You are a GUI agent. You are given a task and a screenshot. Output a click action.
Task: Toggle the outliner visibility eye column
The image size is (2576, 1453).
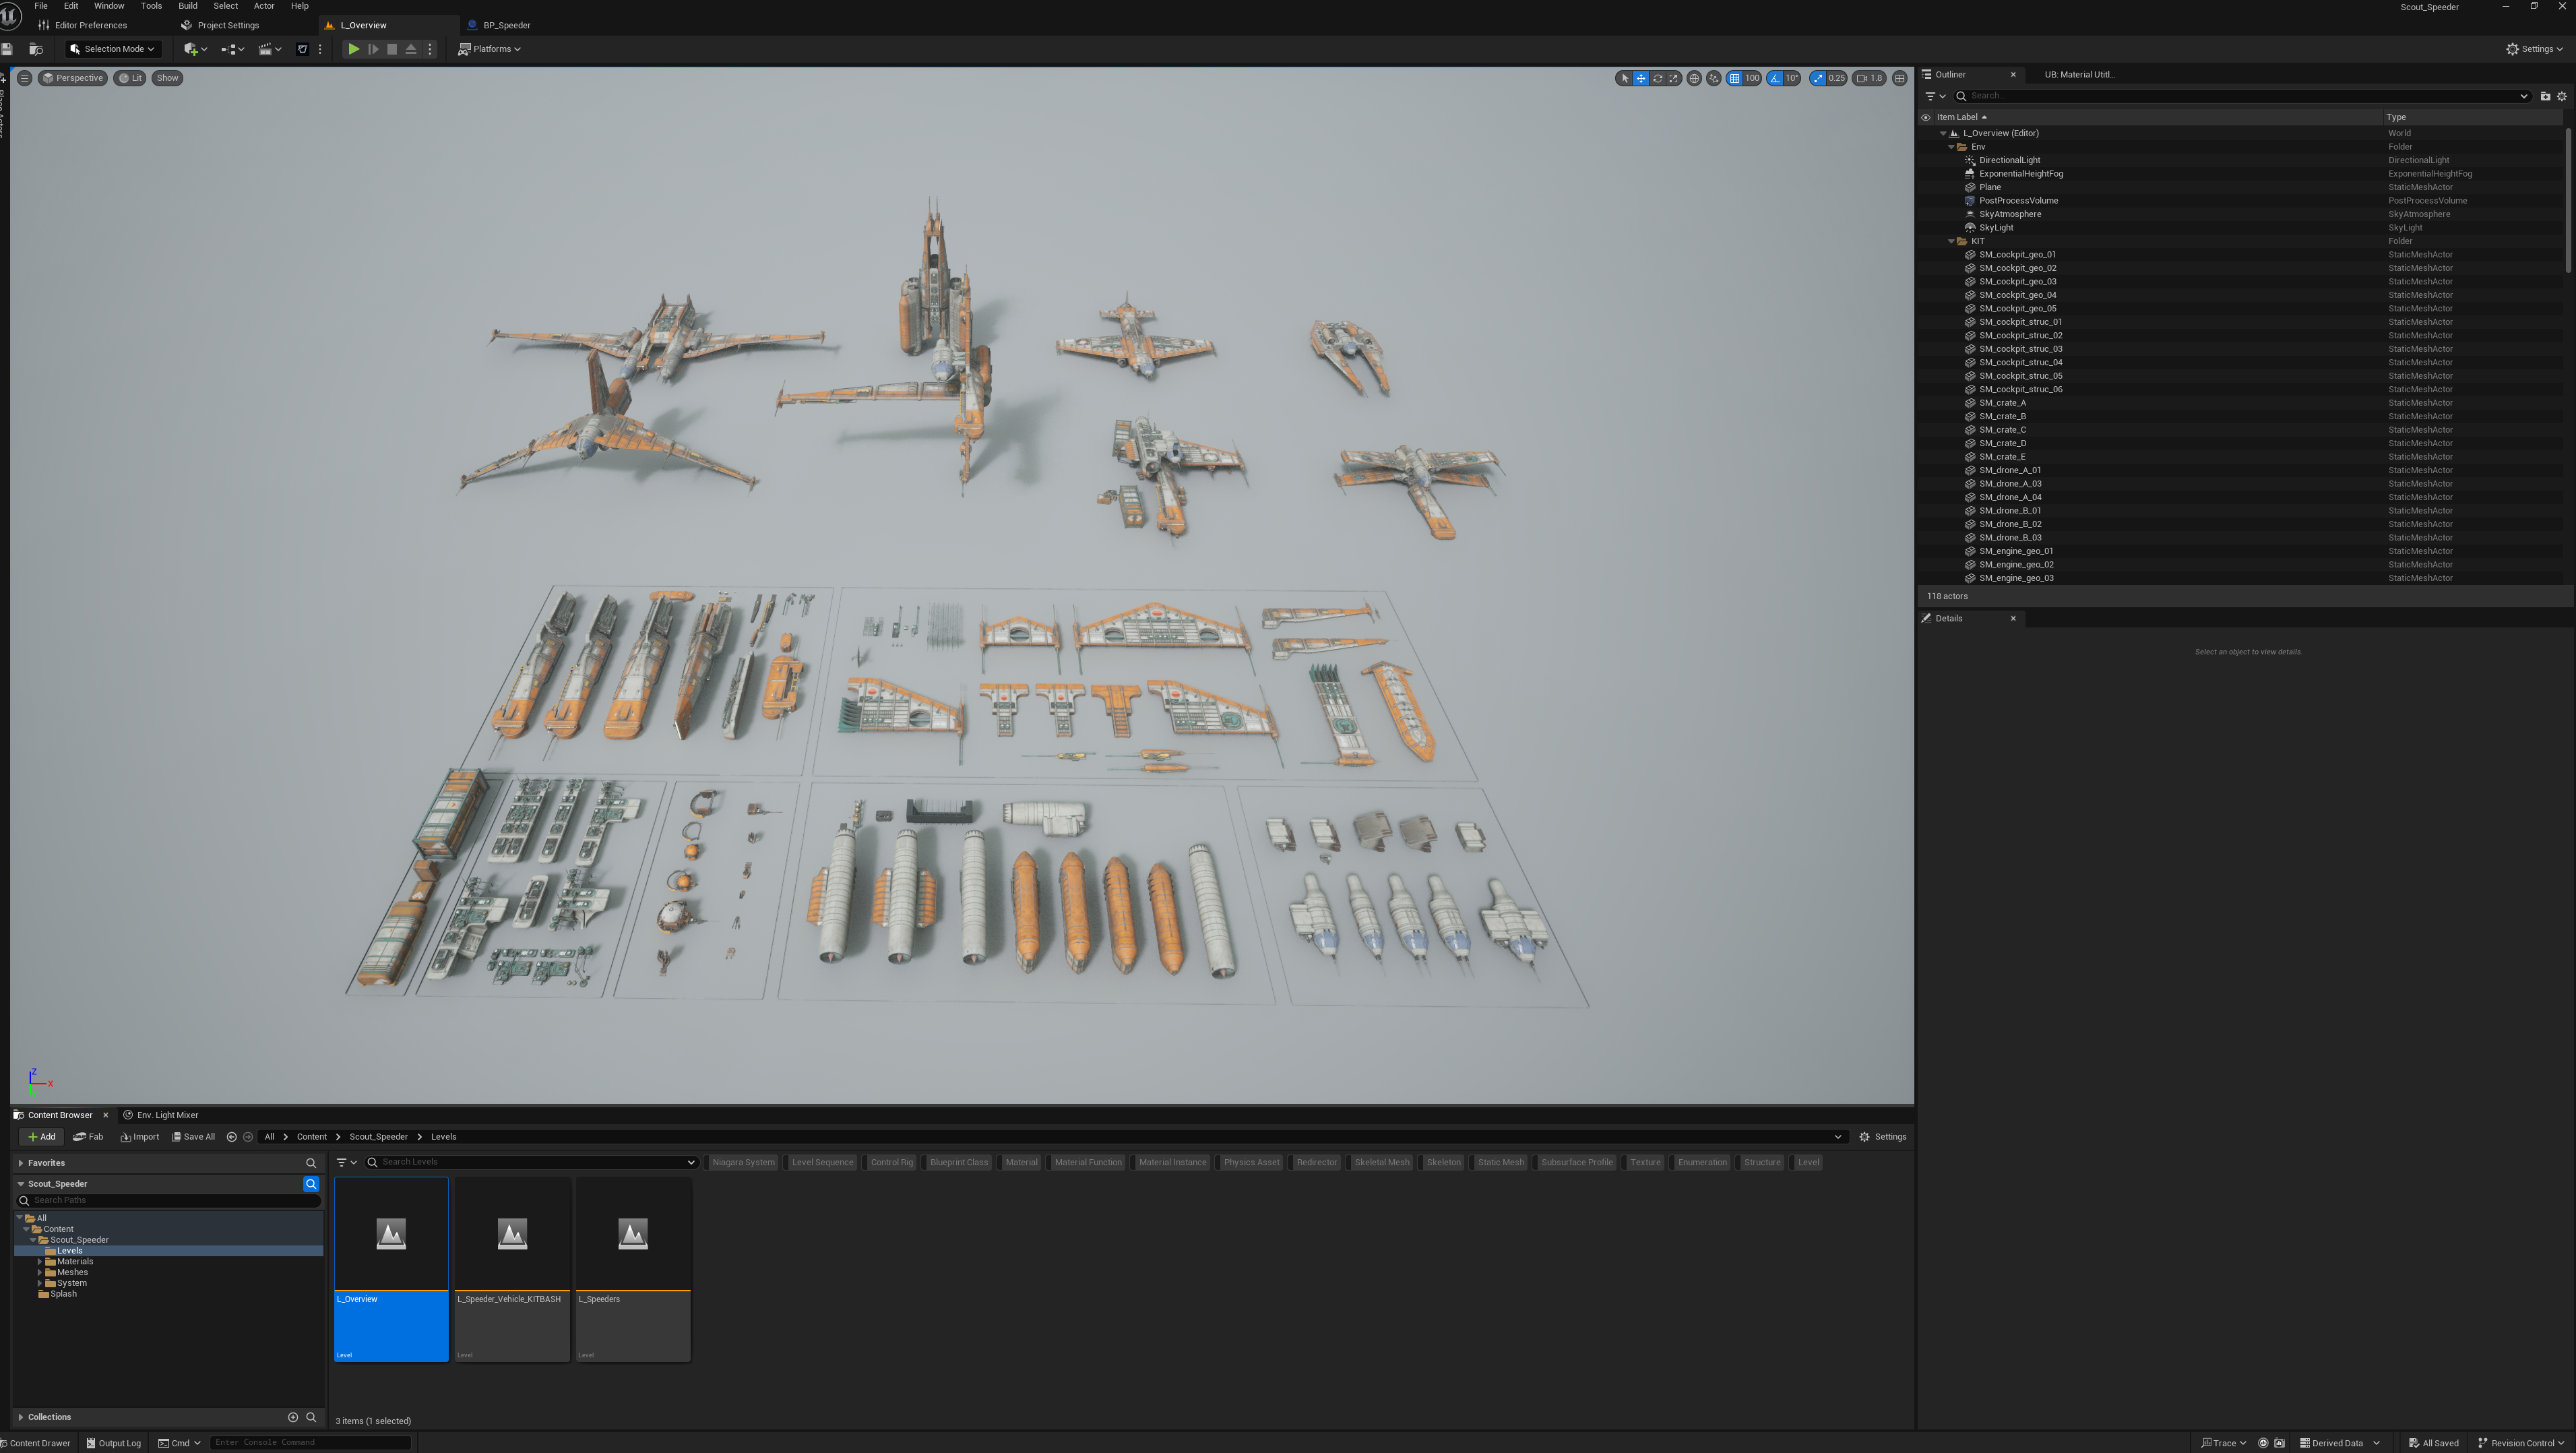pyautogui.click(x=1925, y=117)
